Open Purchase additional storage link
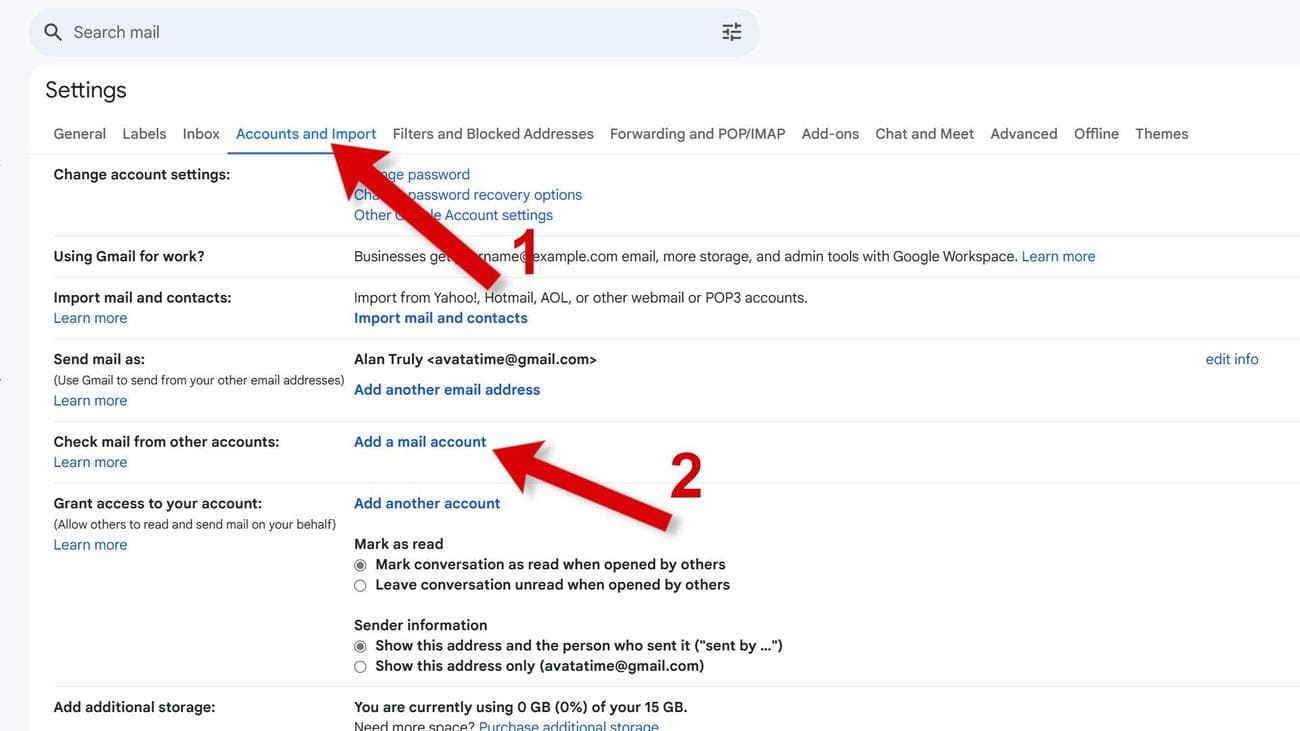This screenshot has height=731, width=1300. click(x=568, y=725)
